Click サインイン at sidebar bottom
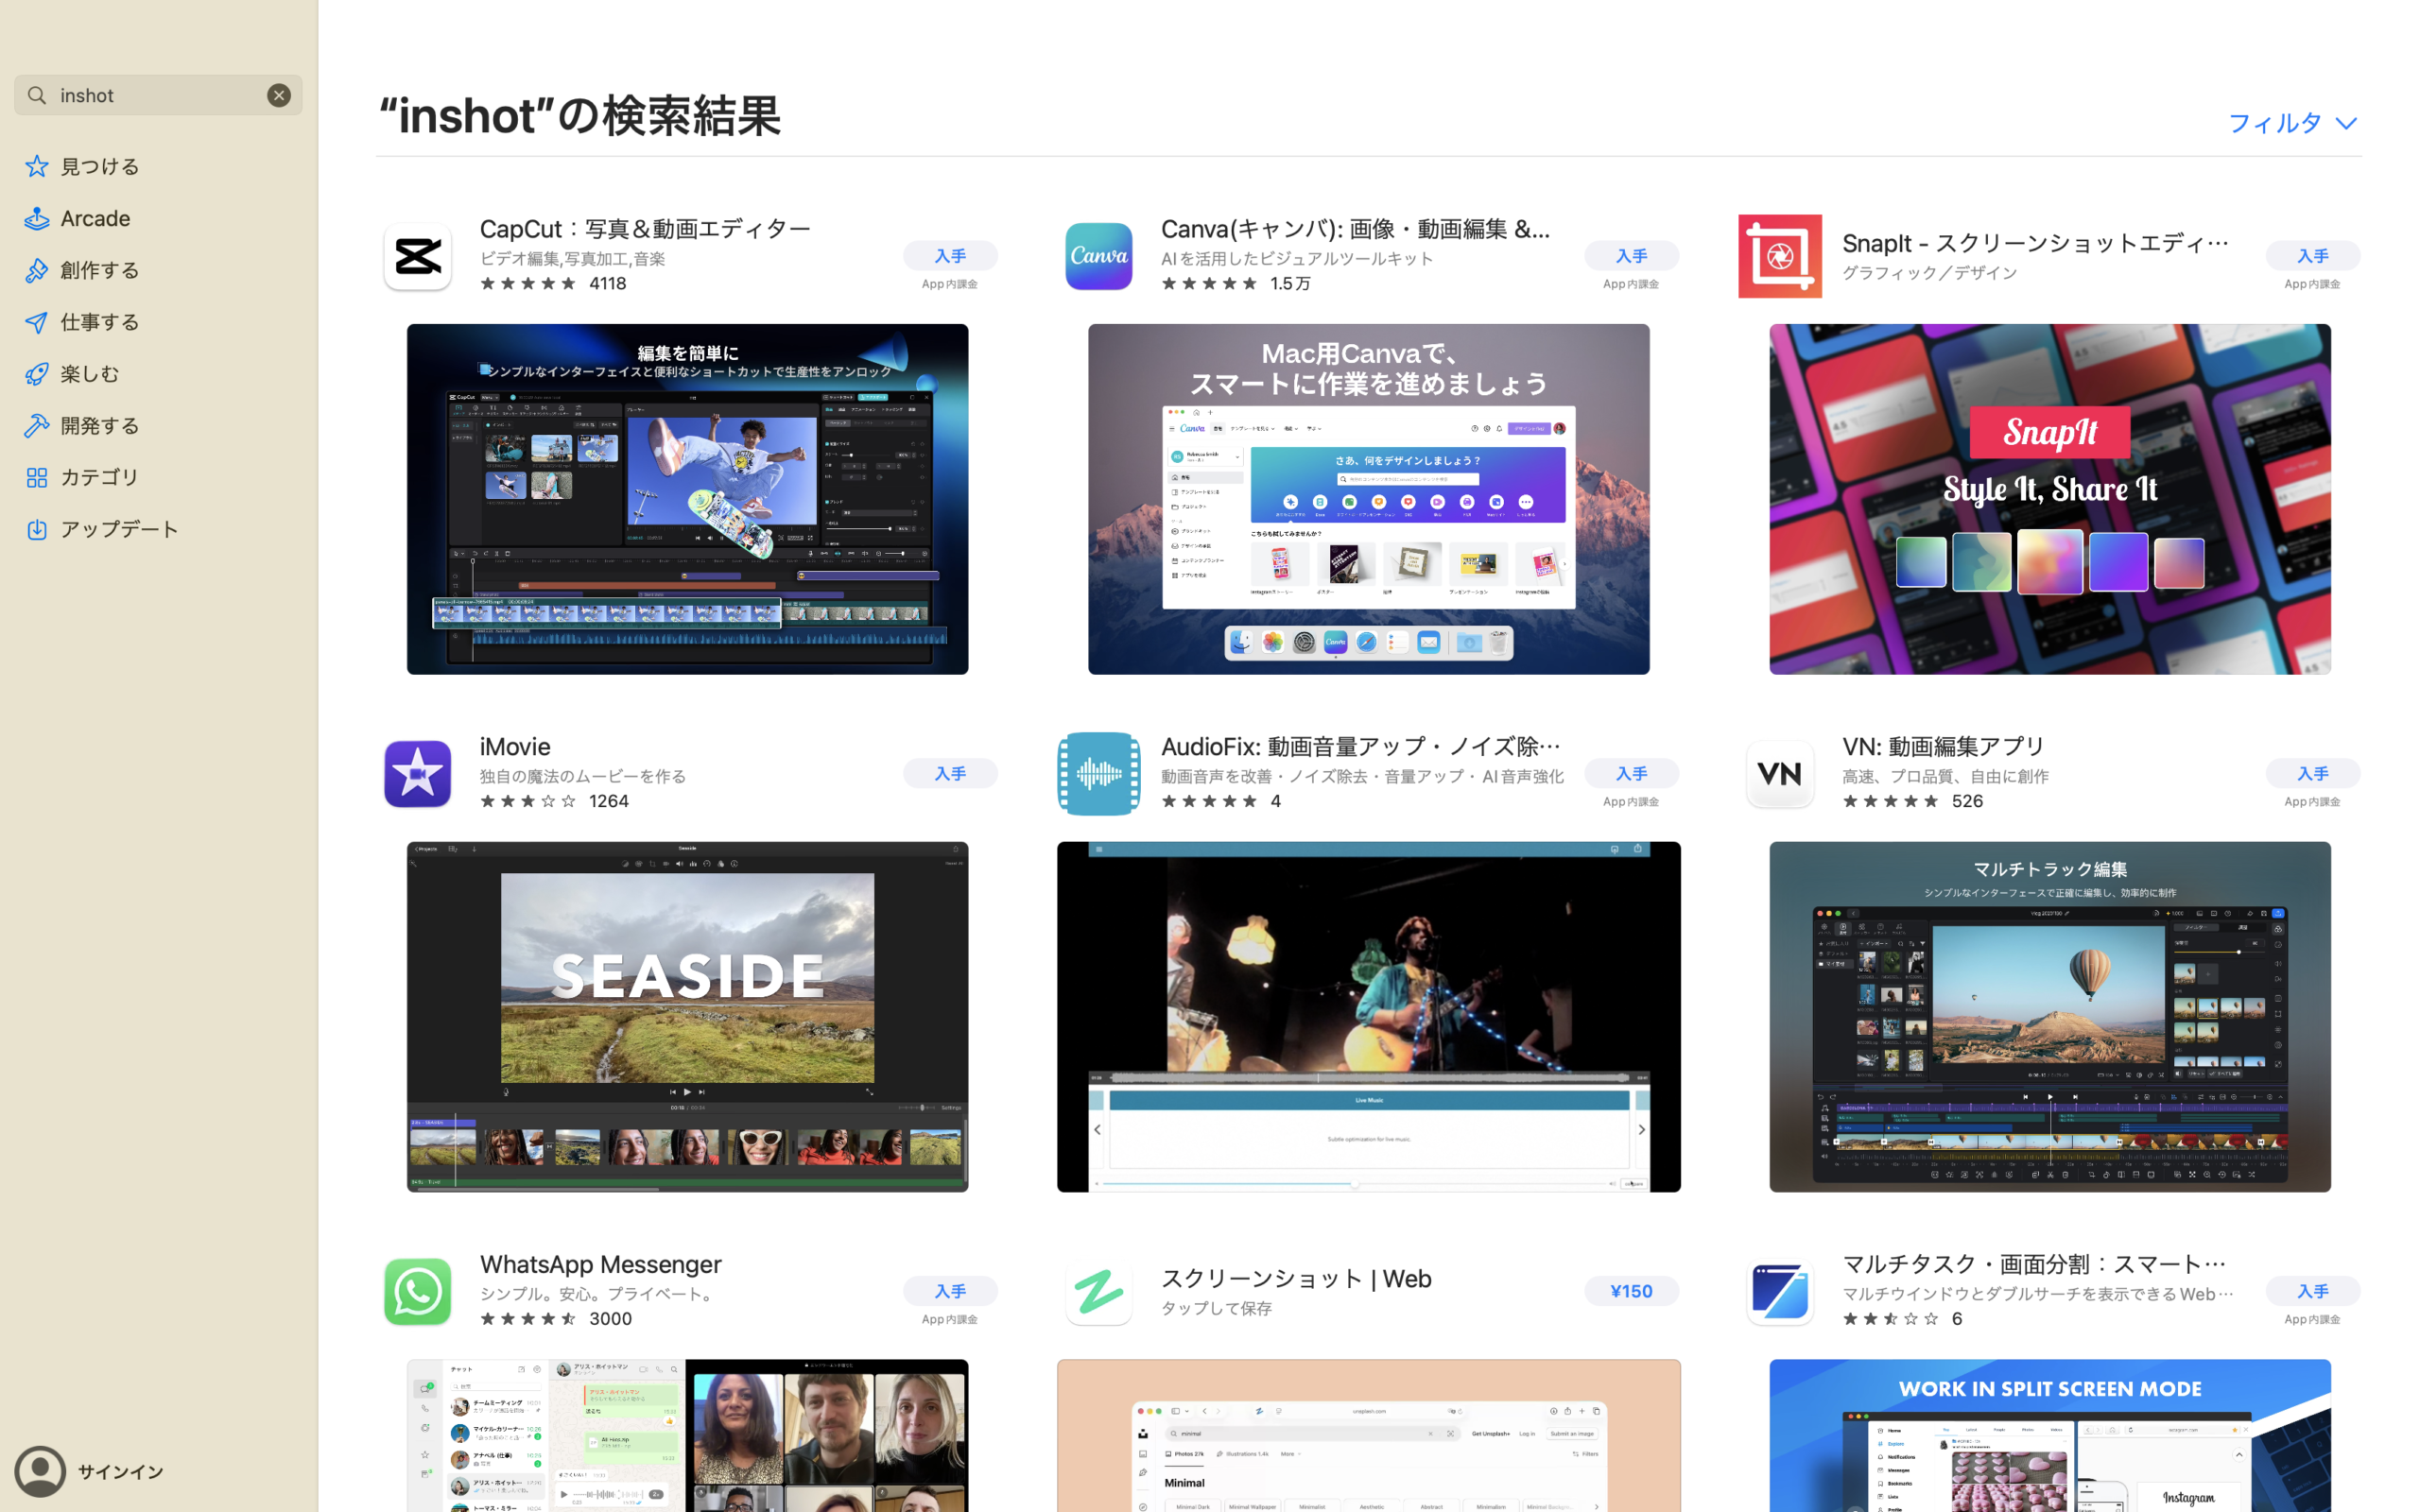This screenshot has width=2420, height=1512. pyautogui.click(x=121, y=1471)
